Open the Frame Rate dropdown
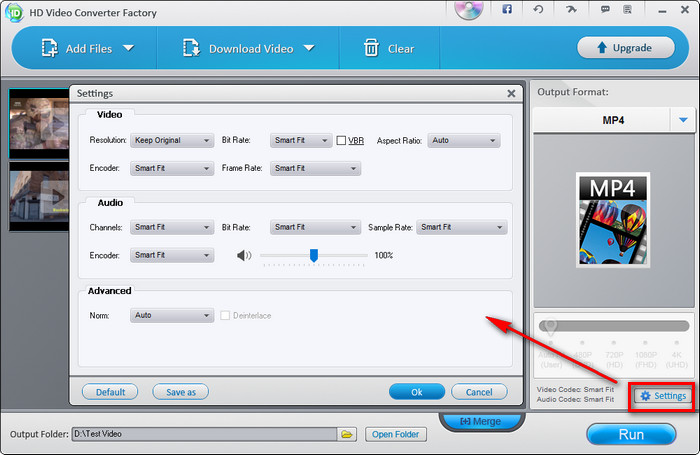This screenshot has height=455, width=700. [315, 168]
